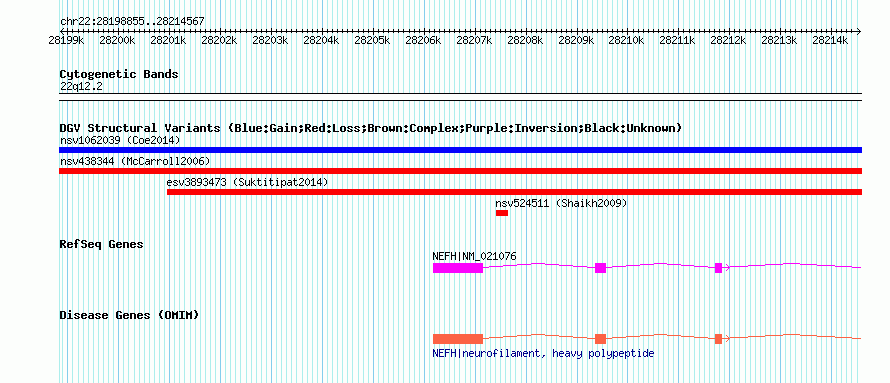Click the blue nsv1062039 gain variant bar
Image resolution: width=890 pixels, height=383 pixels.
(460, 150)
